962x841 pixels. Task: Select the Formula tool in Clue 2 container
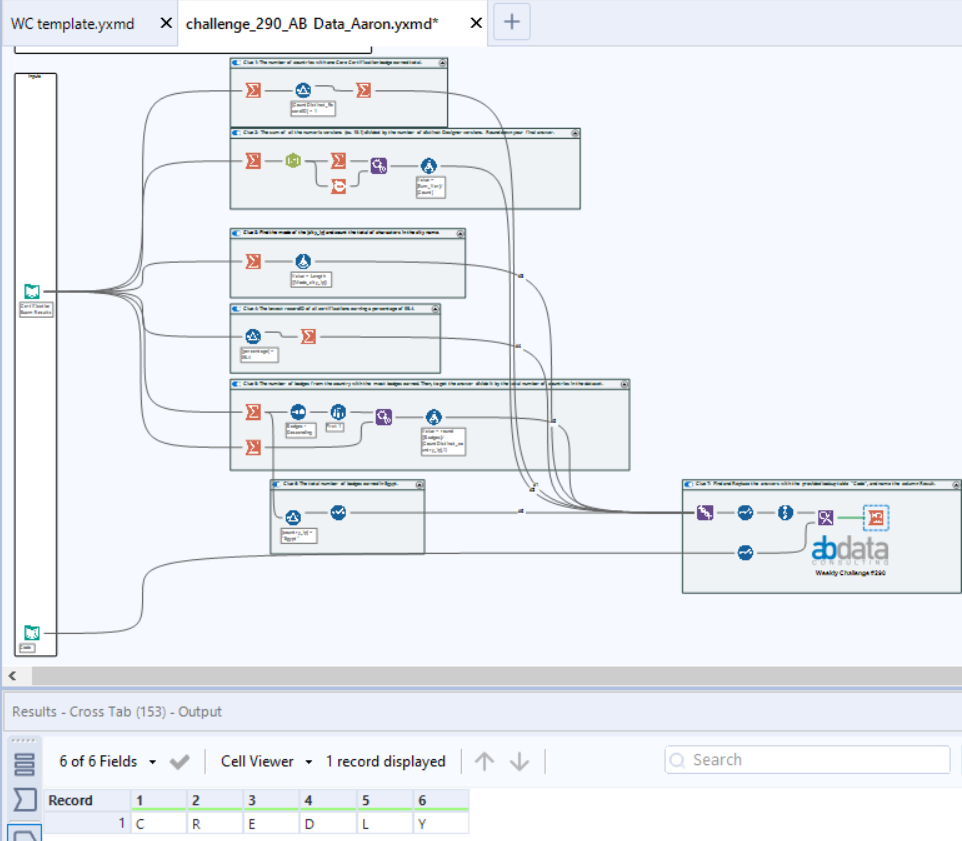(429, 166)
